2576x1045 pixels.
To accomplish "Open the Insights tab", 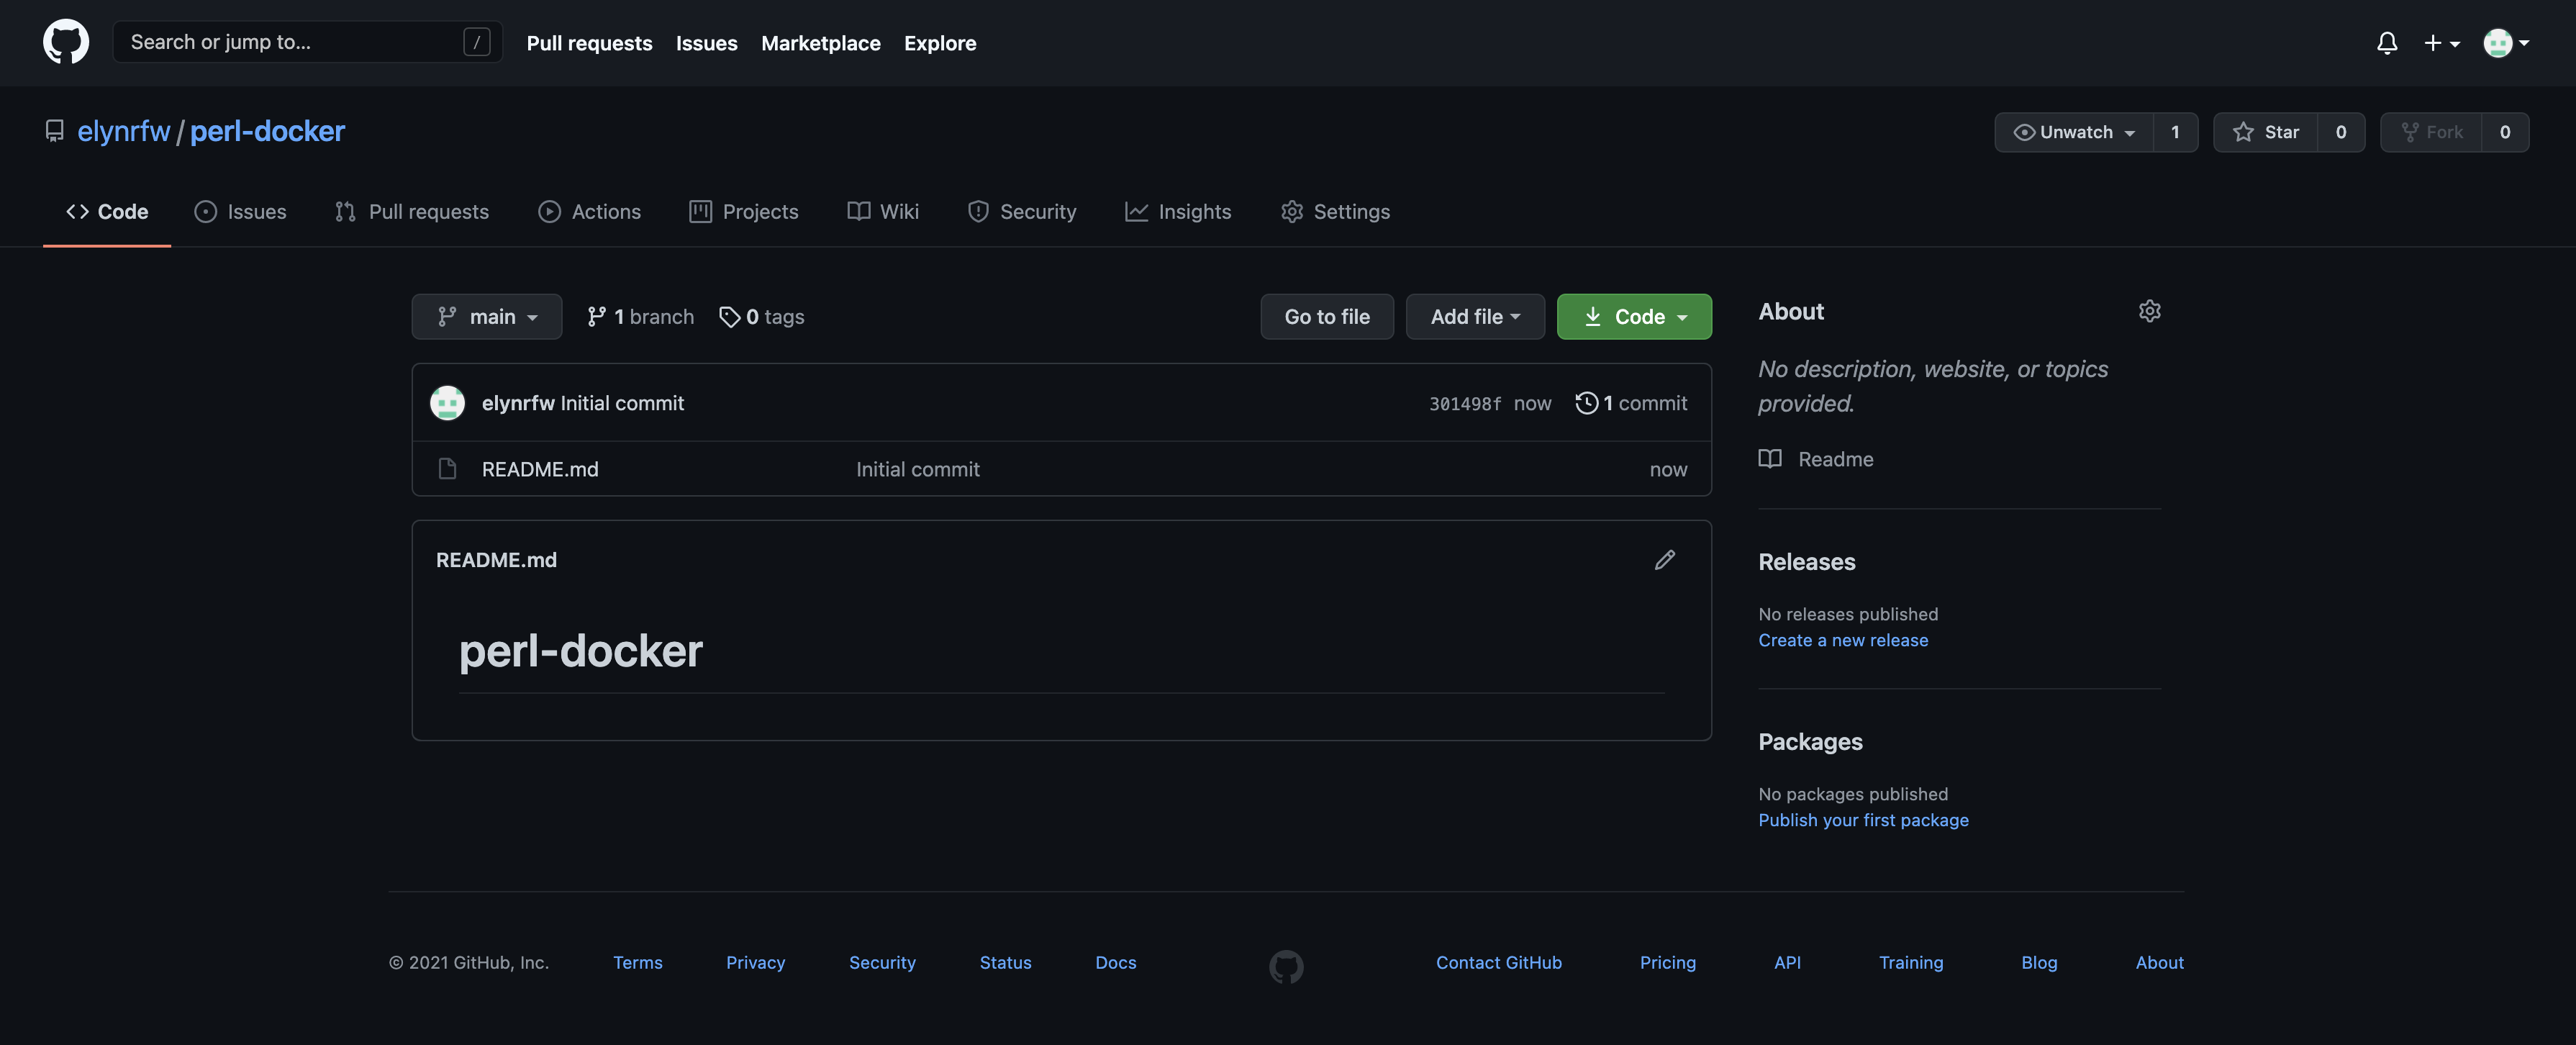I will point(1178,211).
